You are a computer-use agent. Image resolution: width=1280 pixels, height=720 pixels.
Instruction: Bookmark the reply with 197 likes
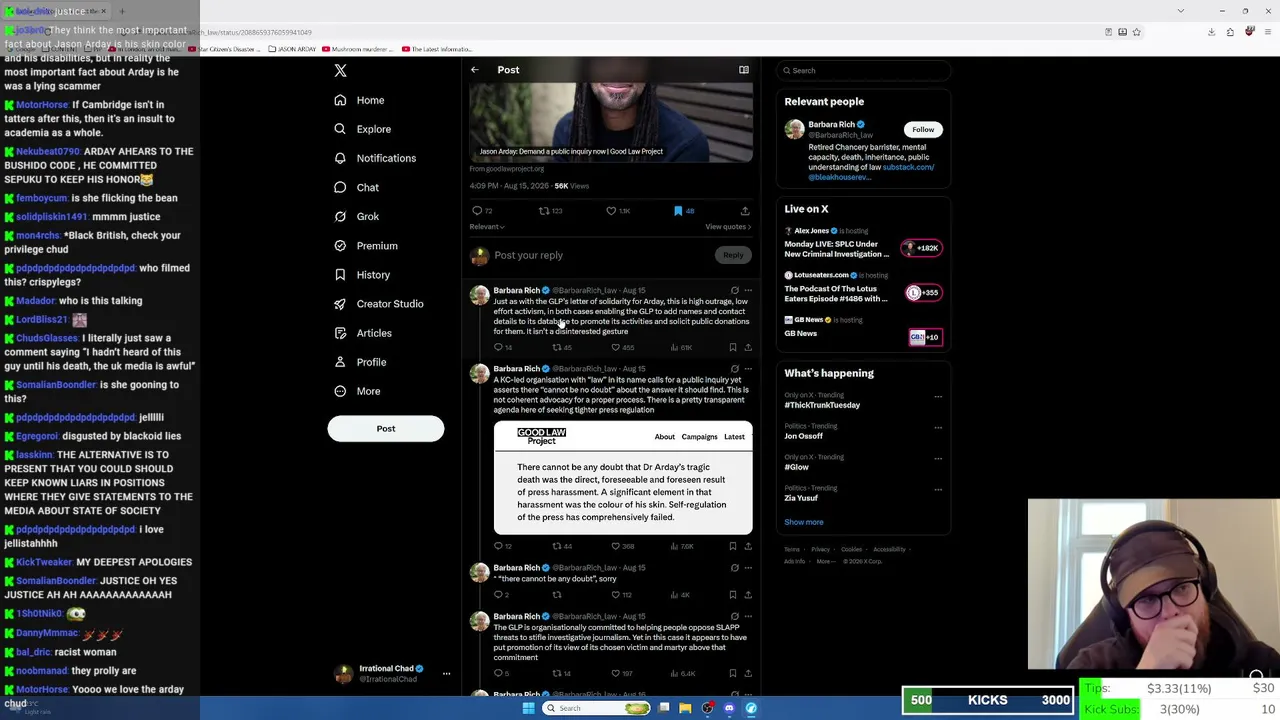pos(733,673)
